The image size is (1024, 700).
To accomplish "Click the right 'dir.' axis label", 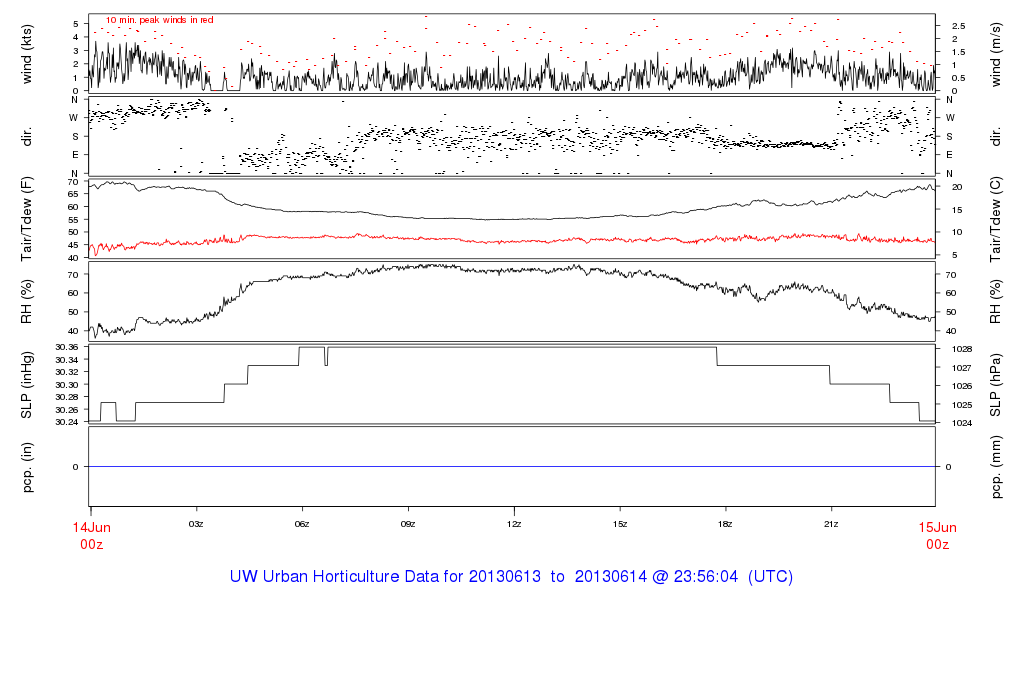I will [995, 137].
